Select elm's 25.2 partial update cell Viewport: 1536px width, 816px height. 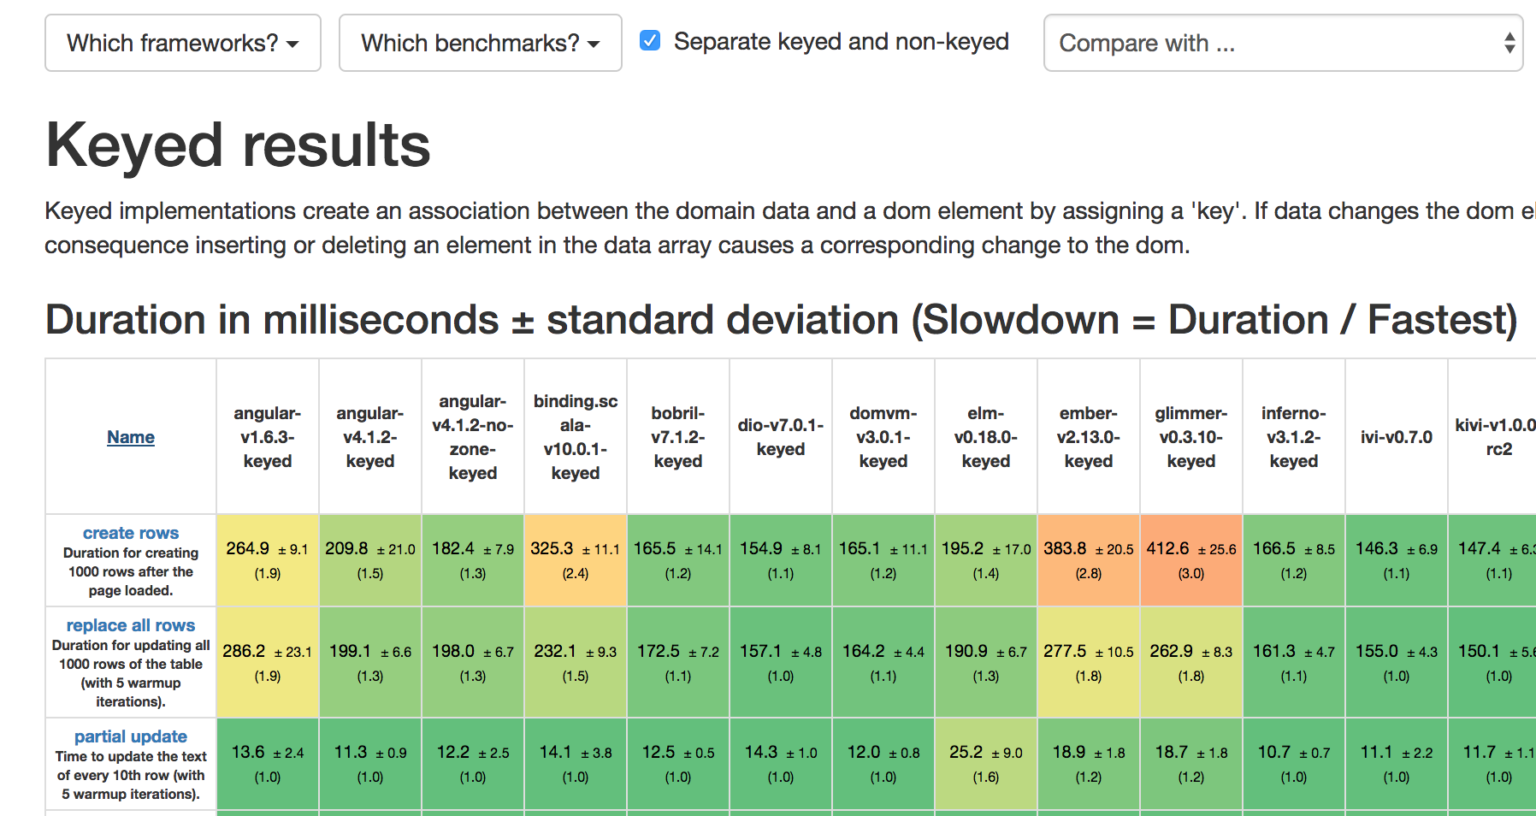click(x=985, y=762)
